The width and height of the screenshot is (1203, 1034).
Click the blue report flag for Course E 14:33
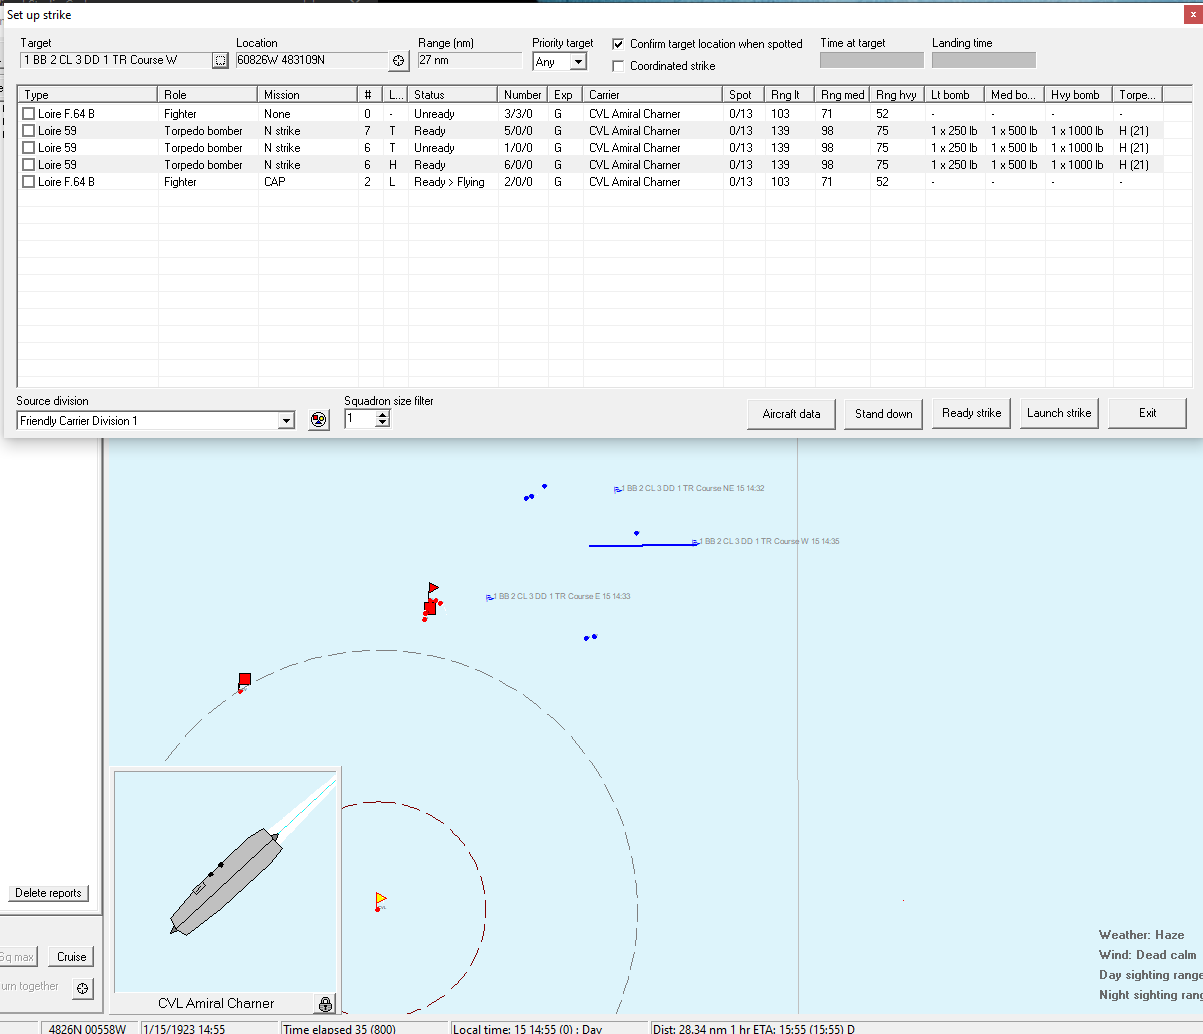click(x=490, y=597)
